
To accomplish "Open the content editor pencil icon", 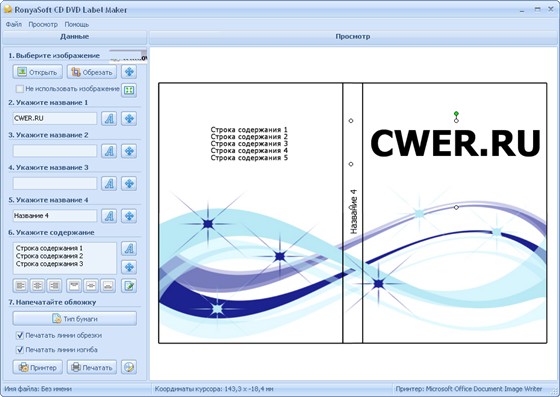I will (x=129, y=286).
